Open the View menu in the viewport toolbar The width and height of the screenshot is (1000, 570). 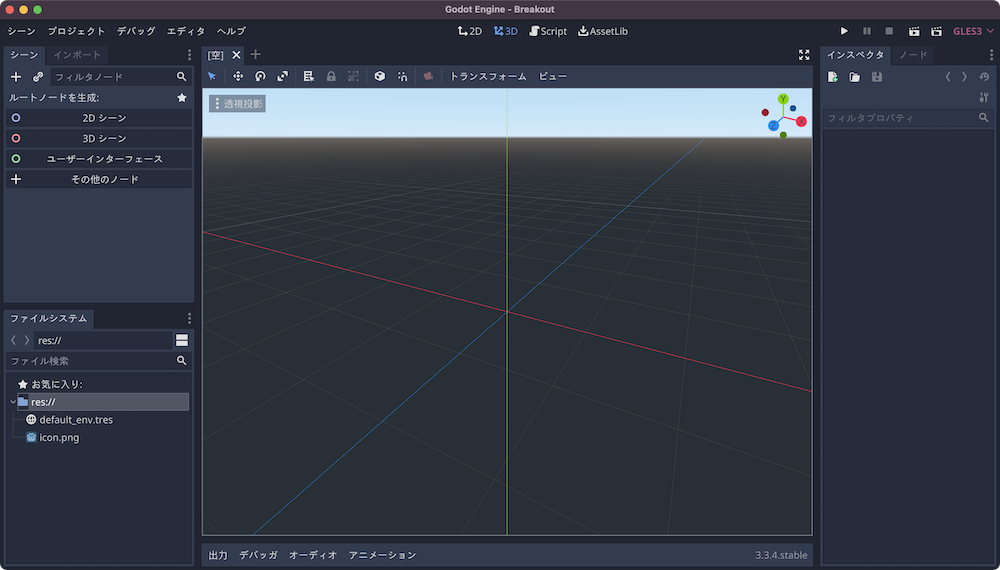(x=552, y=77)
